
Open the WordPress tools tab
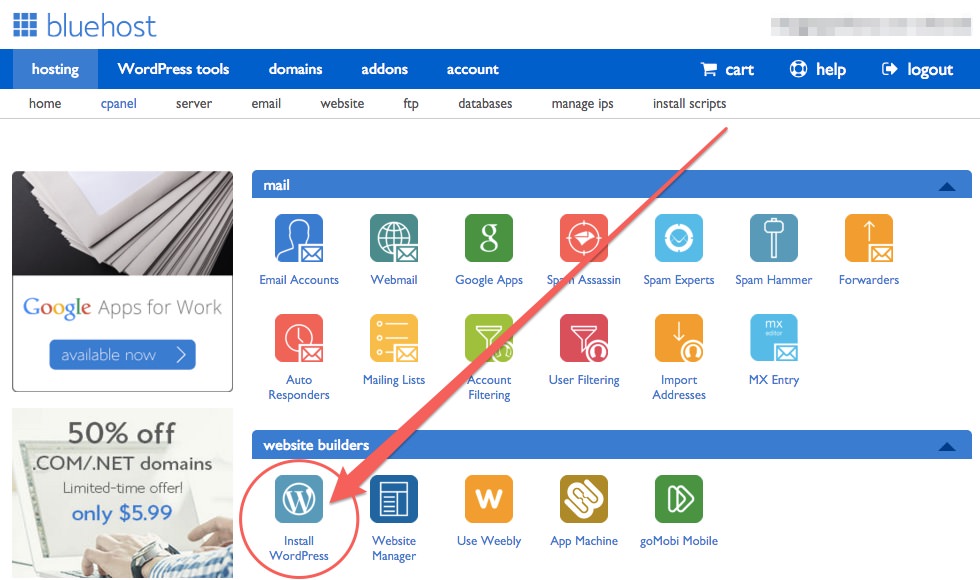pos(173,69)
